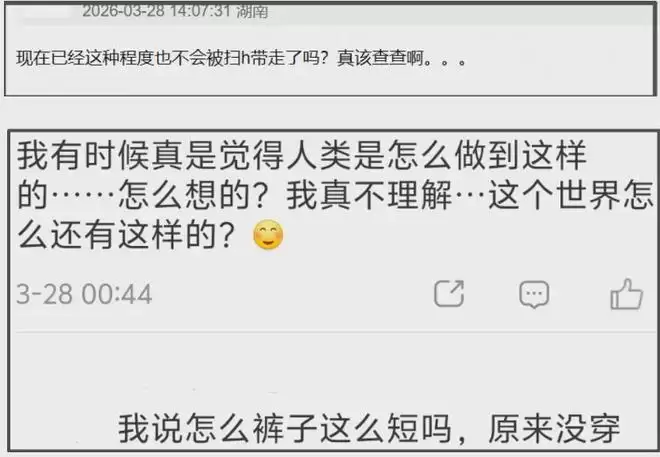The width and height of the screenshot is (660, 457).
Task: Click the word 扫h in the top comment
Action: tap(237, 58)
